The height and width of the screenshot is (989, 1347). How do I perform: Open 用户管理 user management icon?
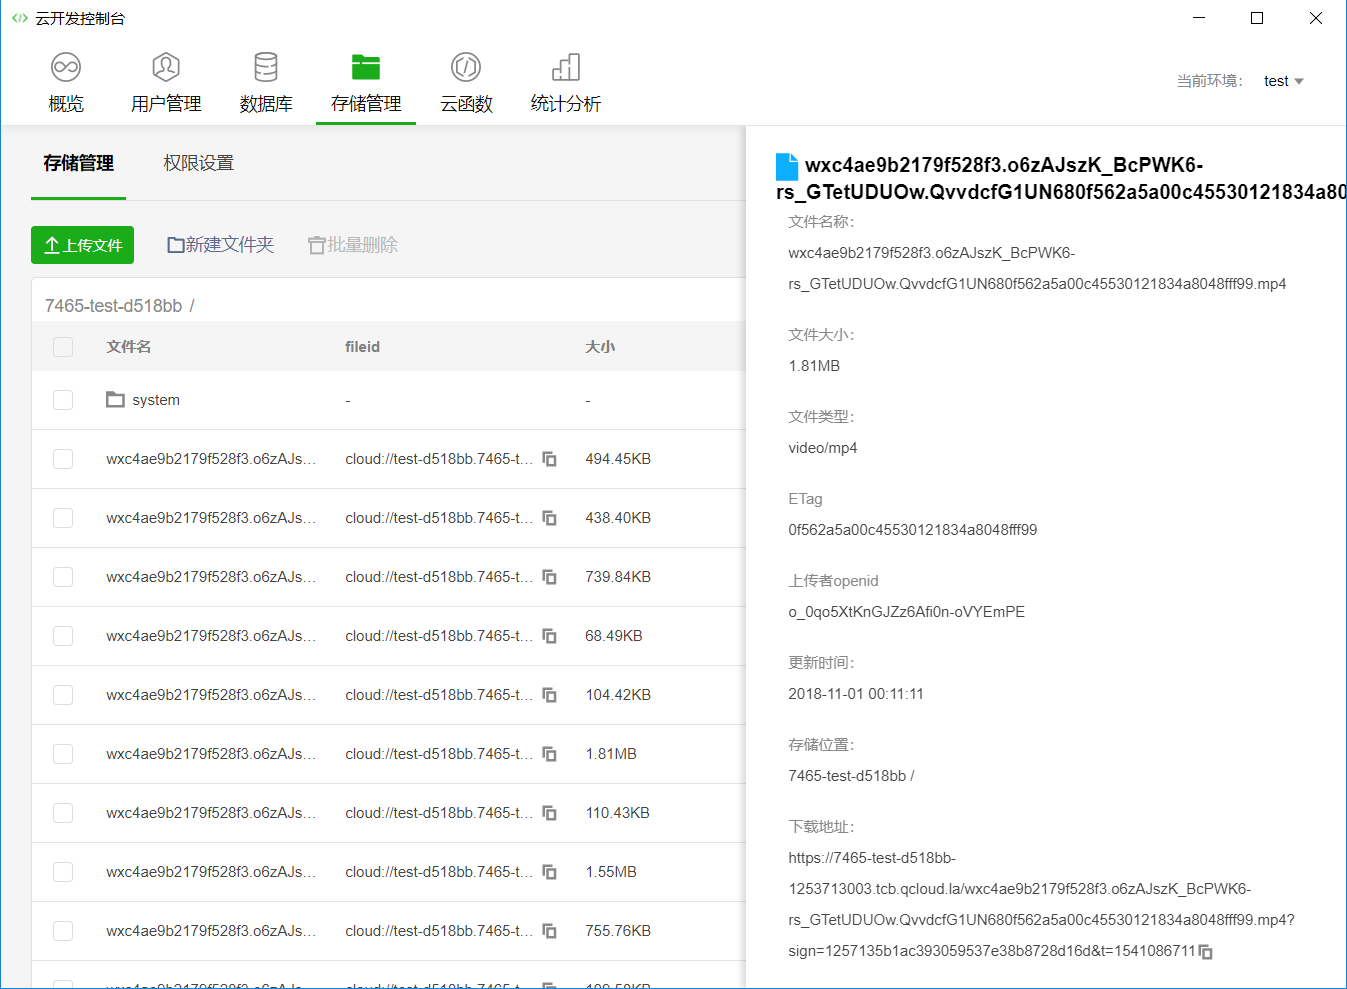(166, 67)
